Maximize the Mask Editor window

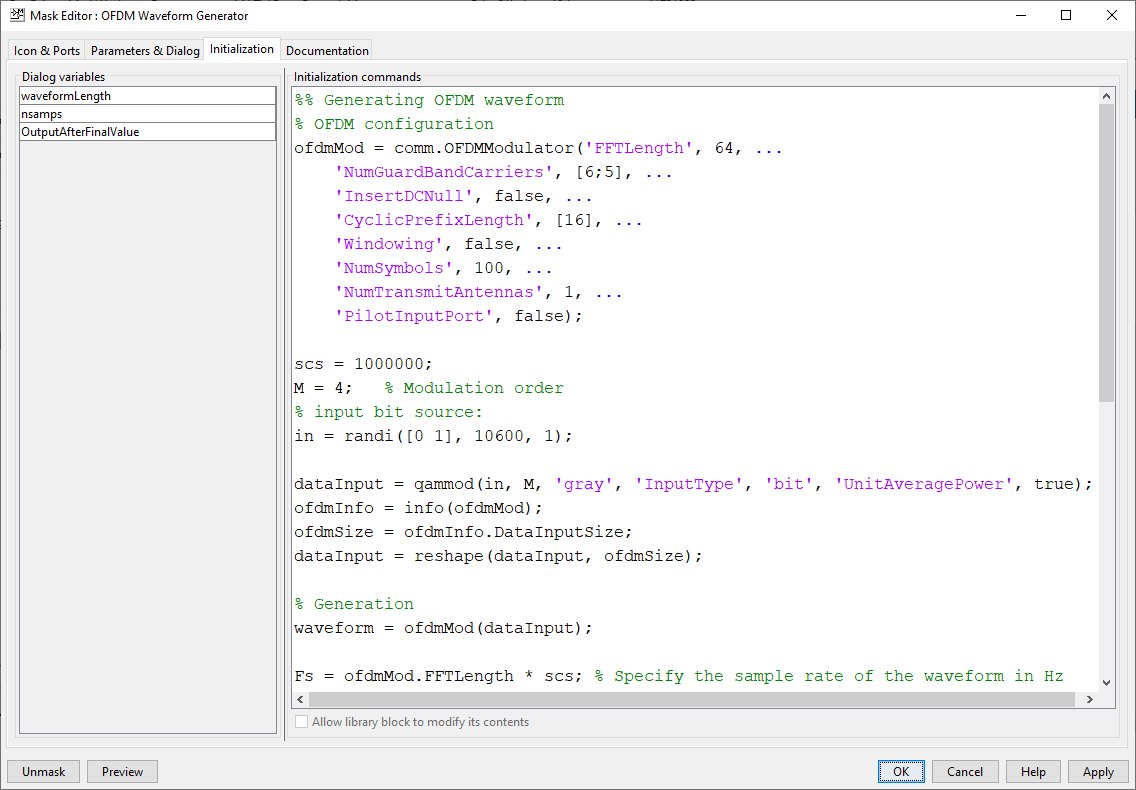(x=1066, y=15)
